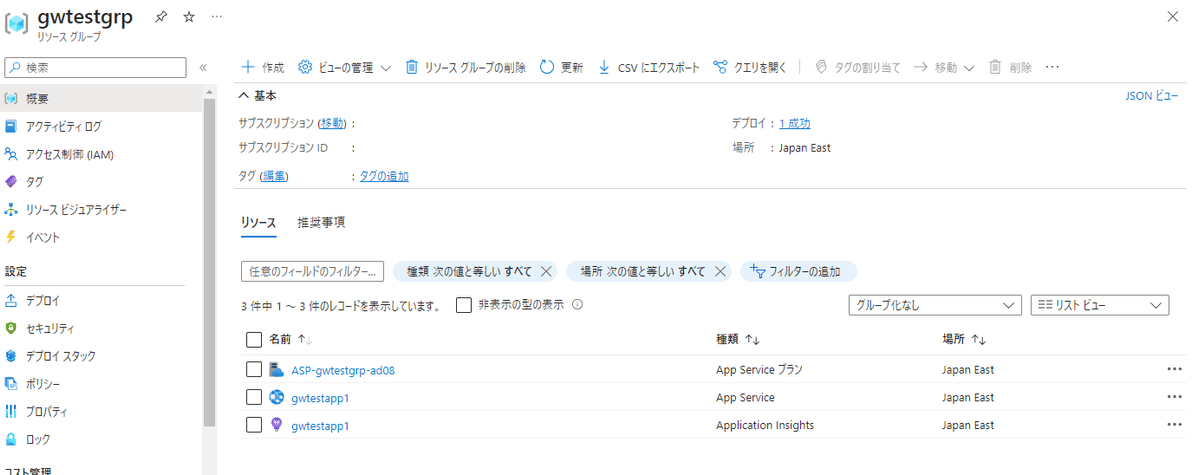Viewport: 1200px width, 475px height.
Task: Switch to the 推奨事項 tab
Action: [x=321, y=222]
